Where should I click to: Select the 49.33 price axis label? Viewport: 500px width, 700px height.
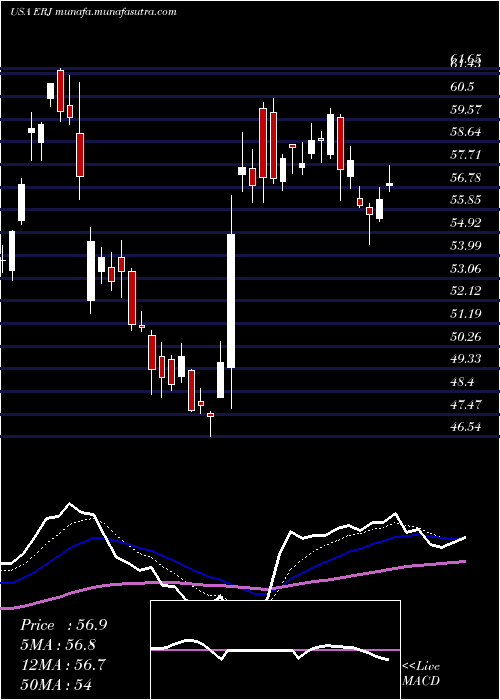pos(466,359)
